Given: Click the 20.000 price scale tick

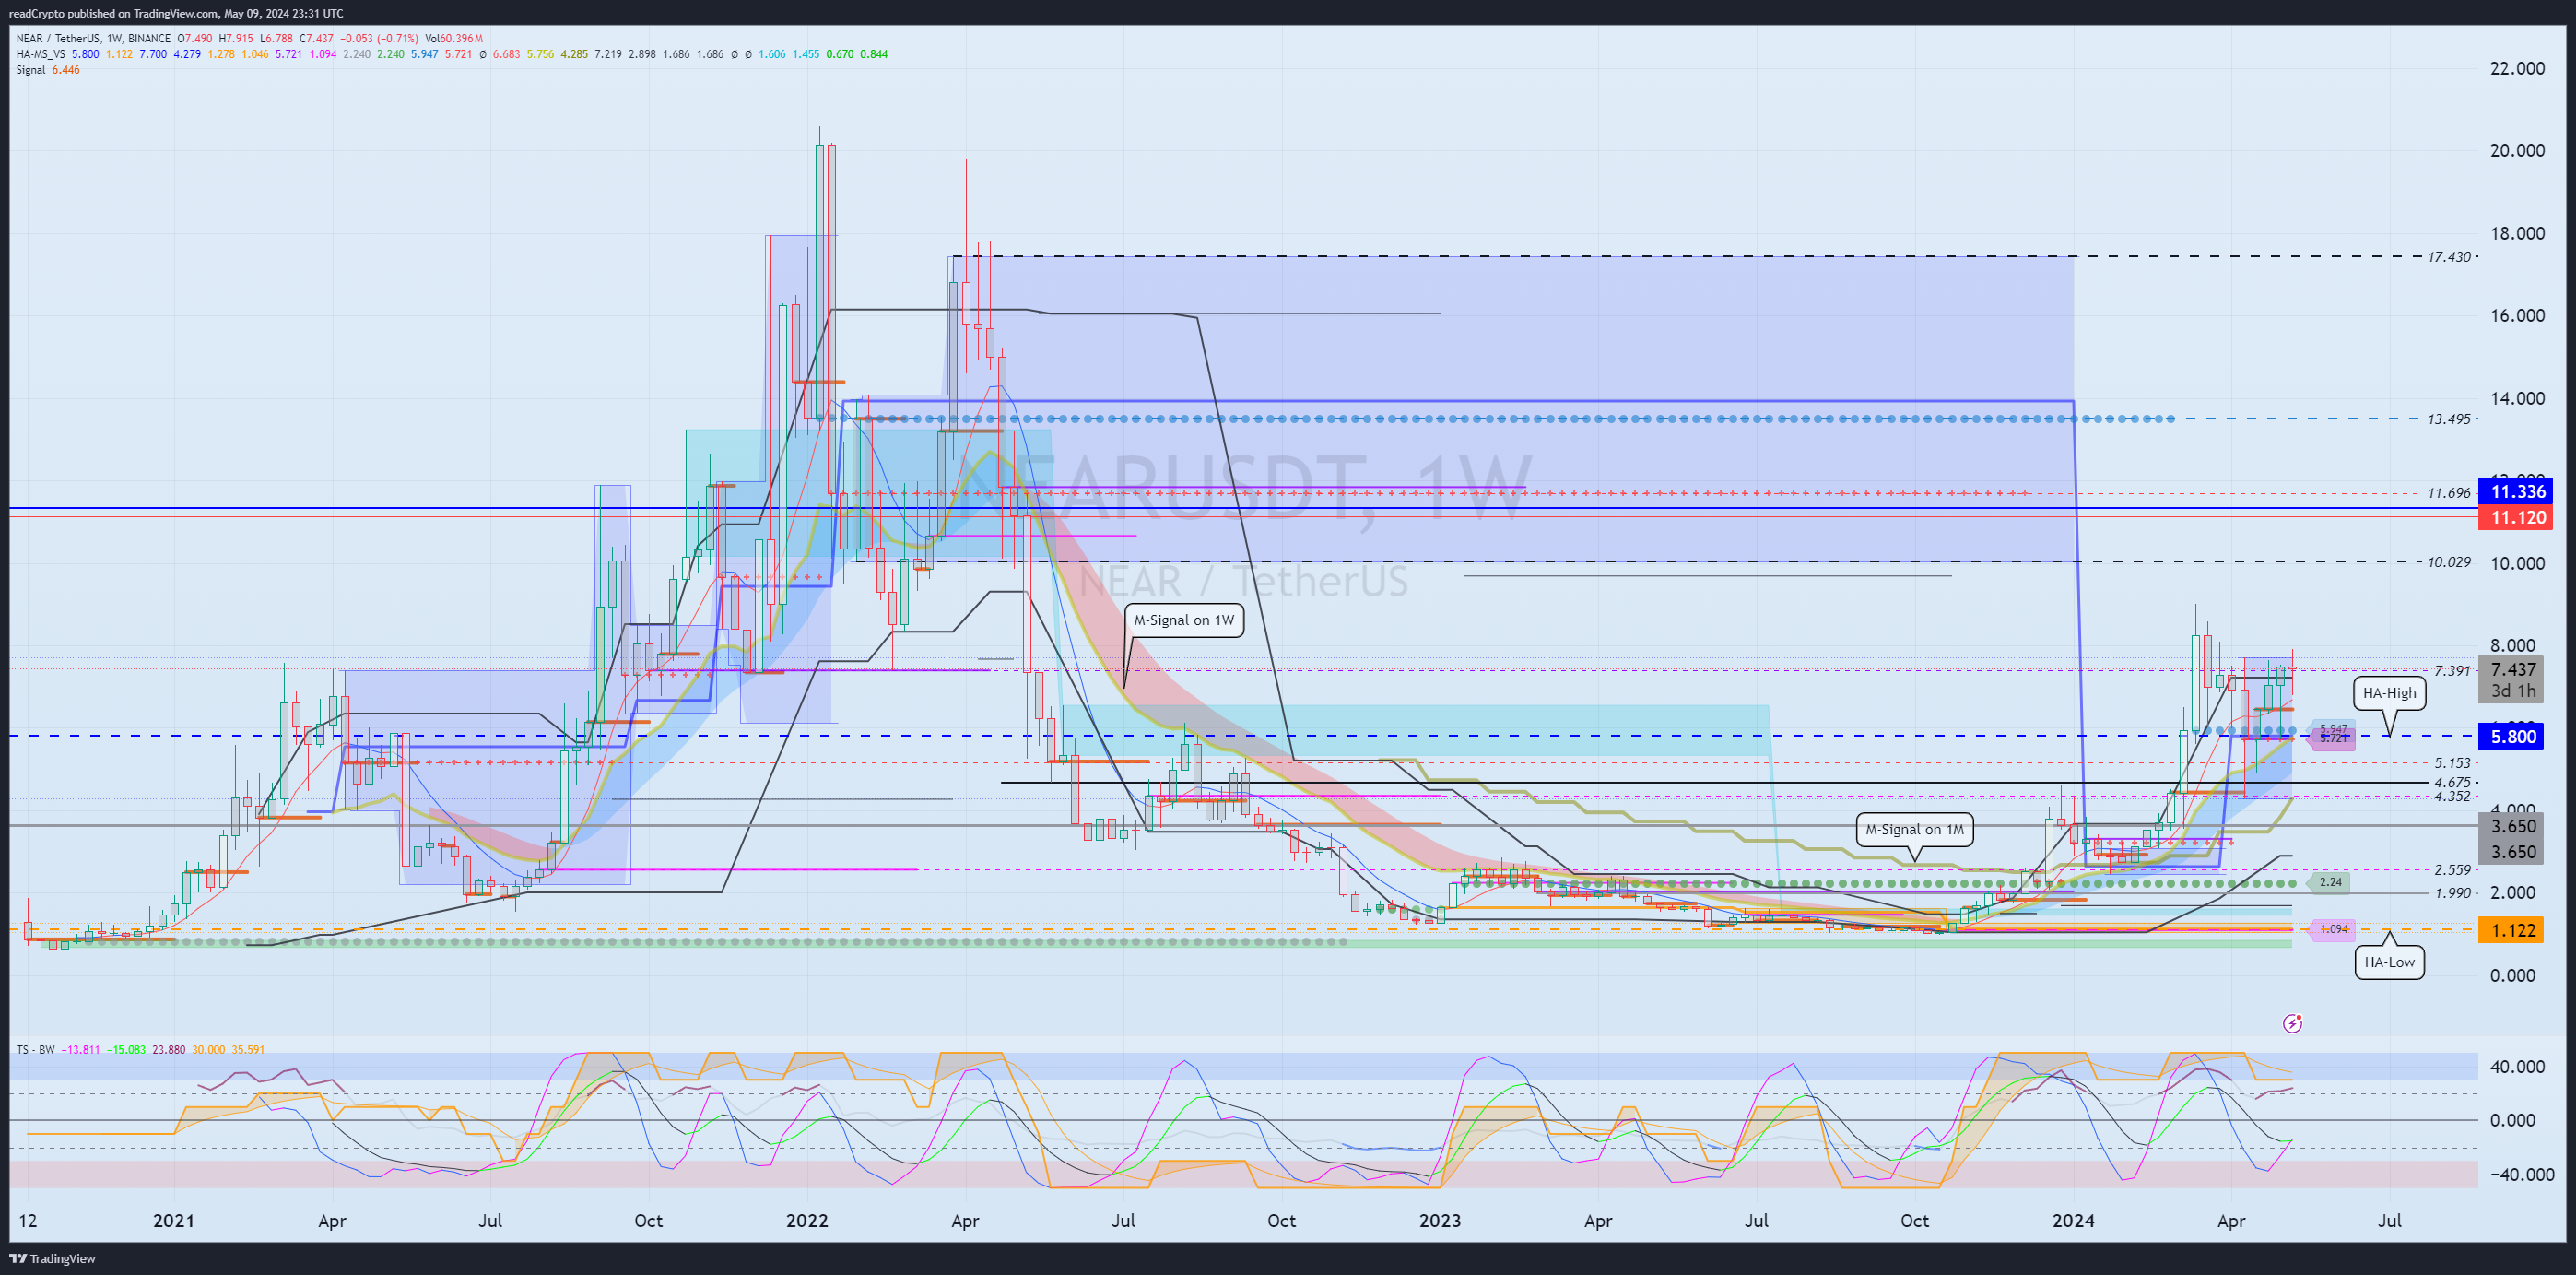Looking at the screenshot, I should 2517,150.
